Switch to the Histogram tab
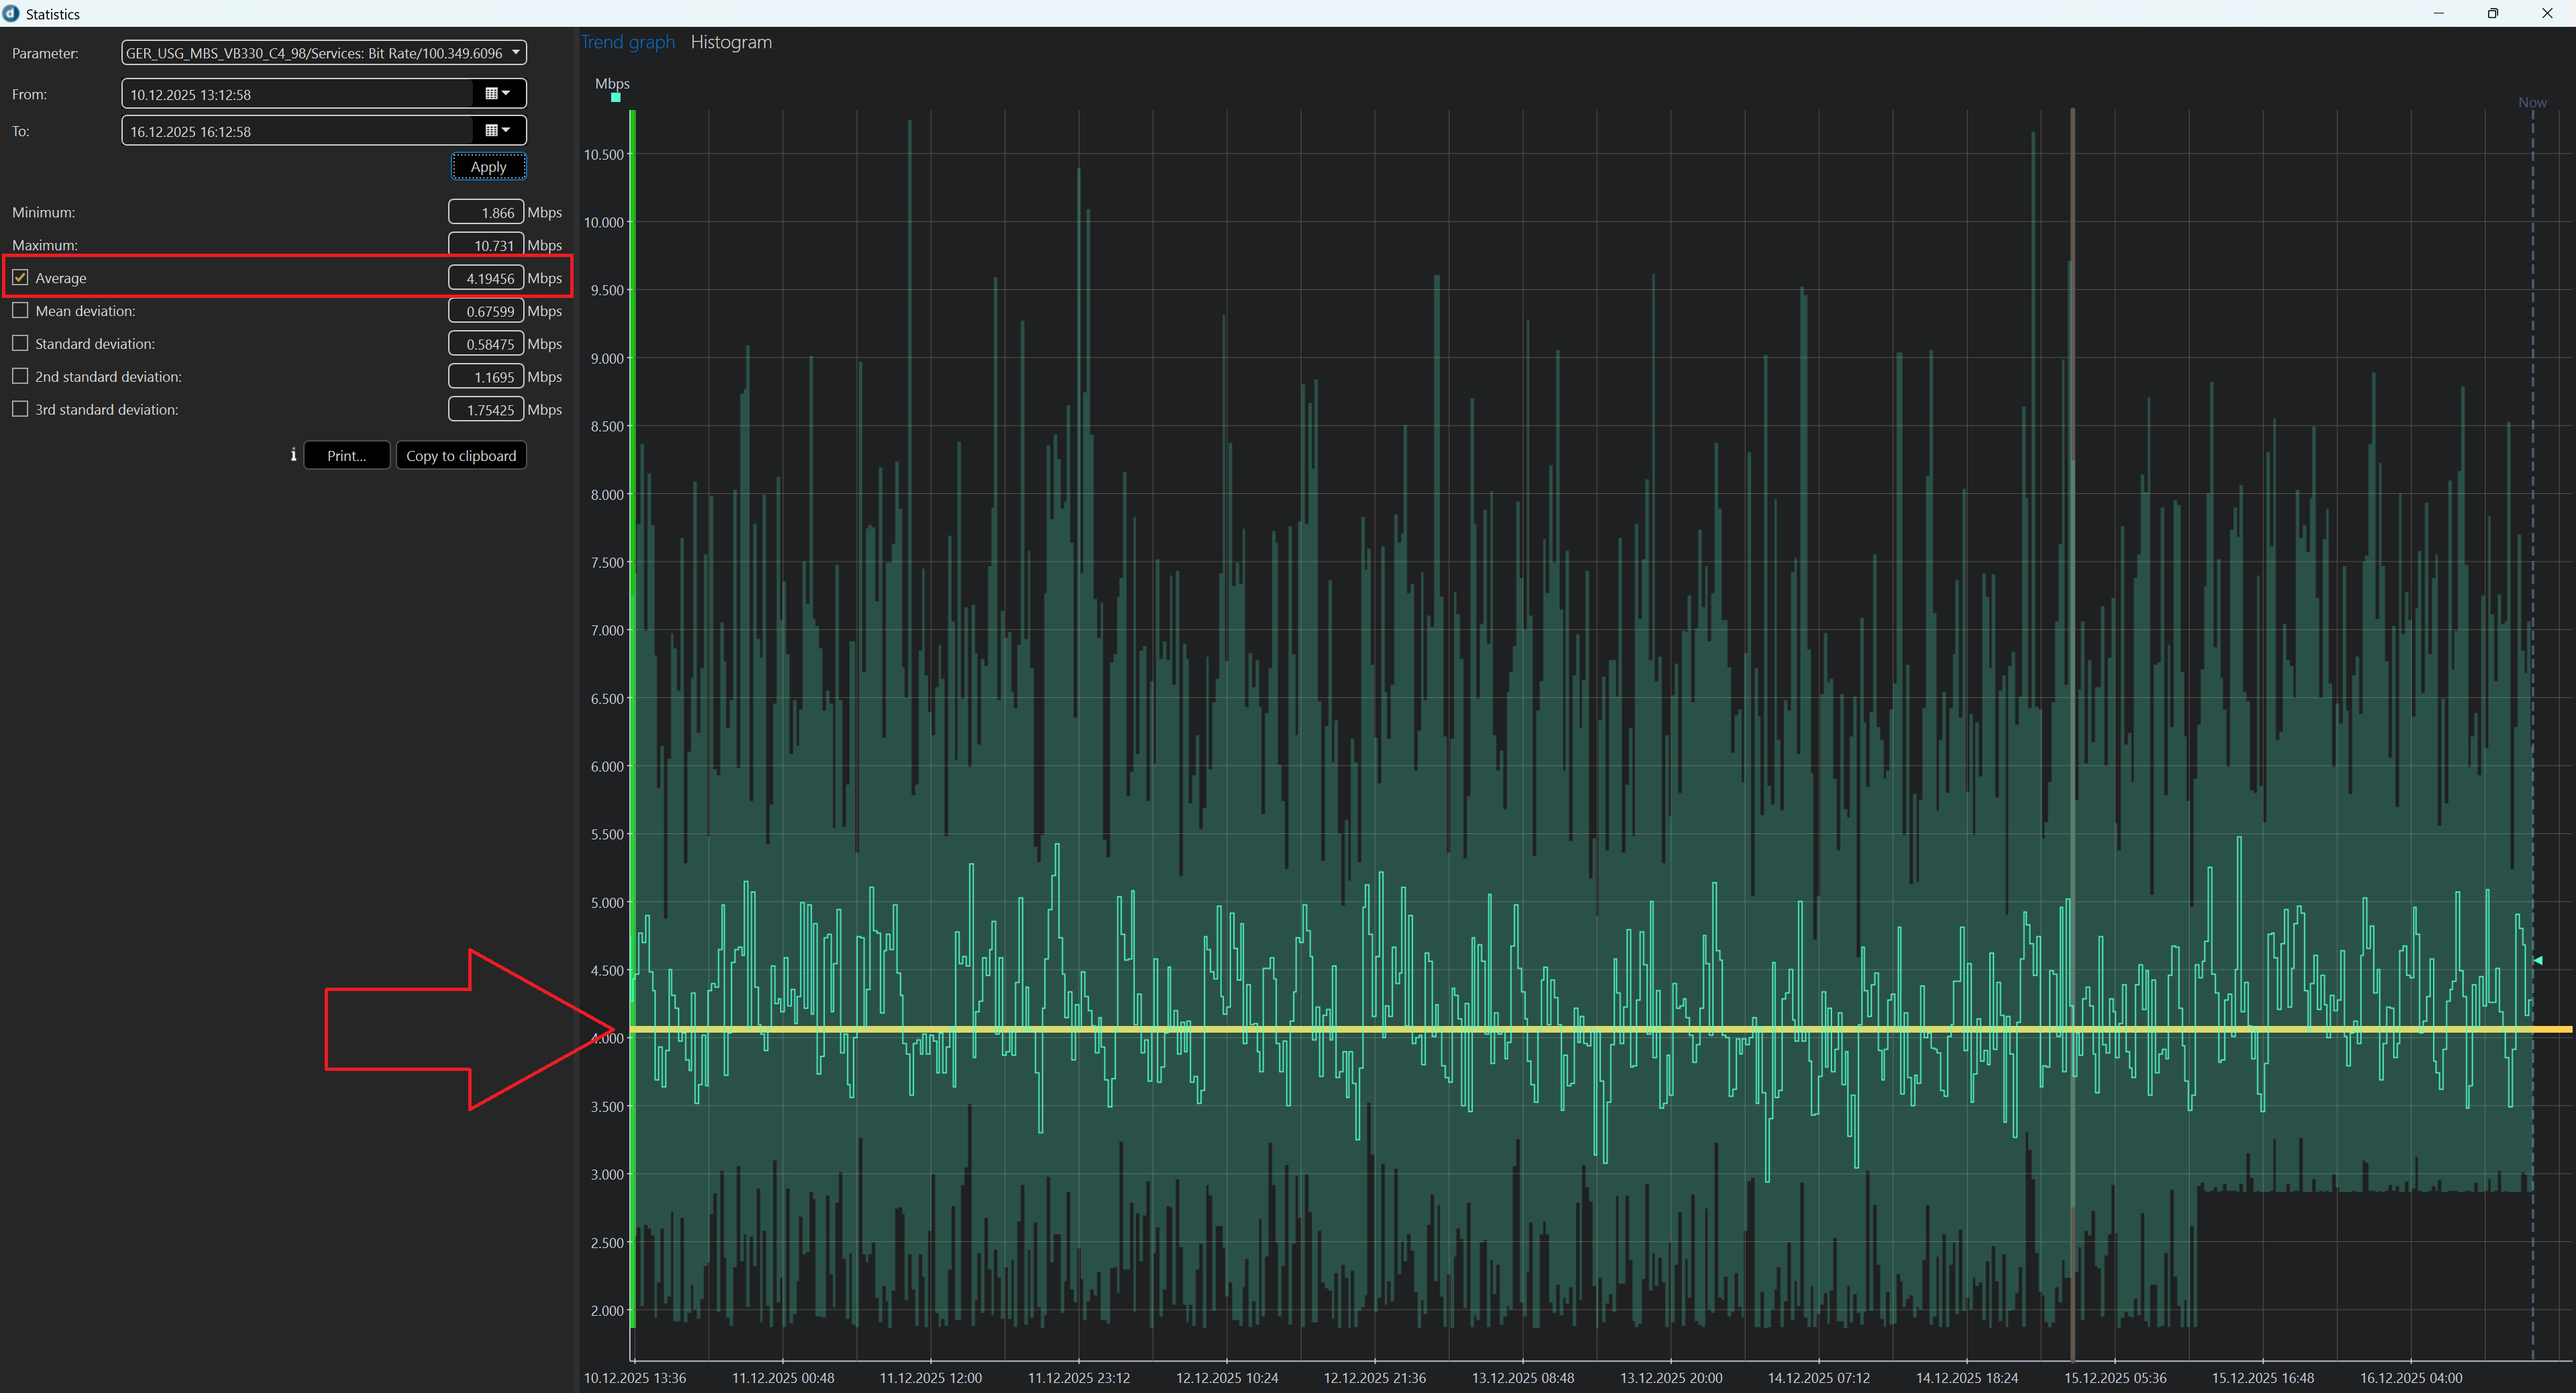This screenshot has width=2576, height=1393. pos(731,42)
